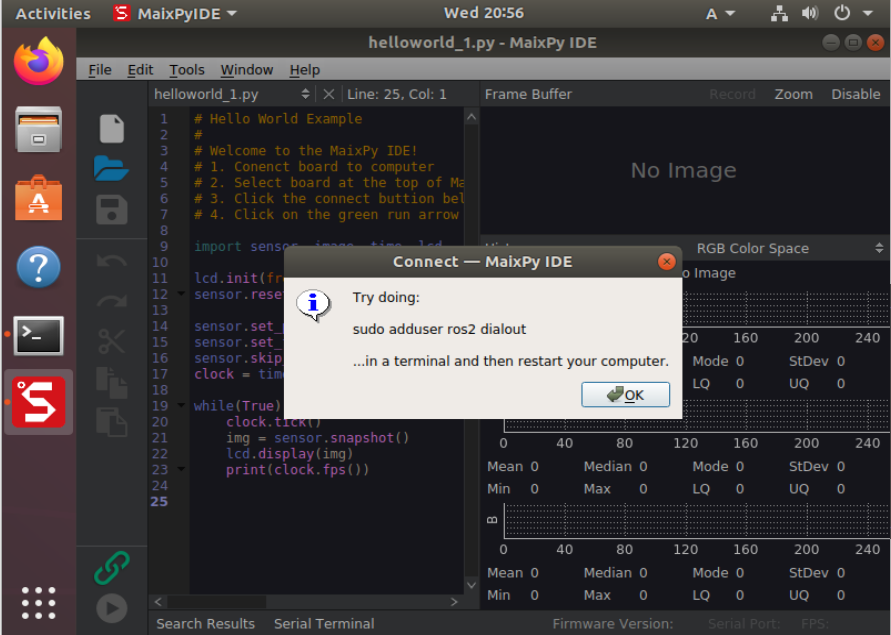Click the Cut scissors icon
The image size is (891, 635).
[x=111, y=341]
